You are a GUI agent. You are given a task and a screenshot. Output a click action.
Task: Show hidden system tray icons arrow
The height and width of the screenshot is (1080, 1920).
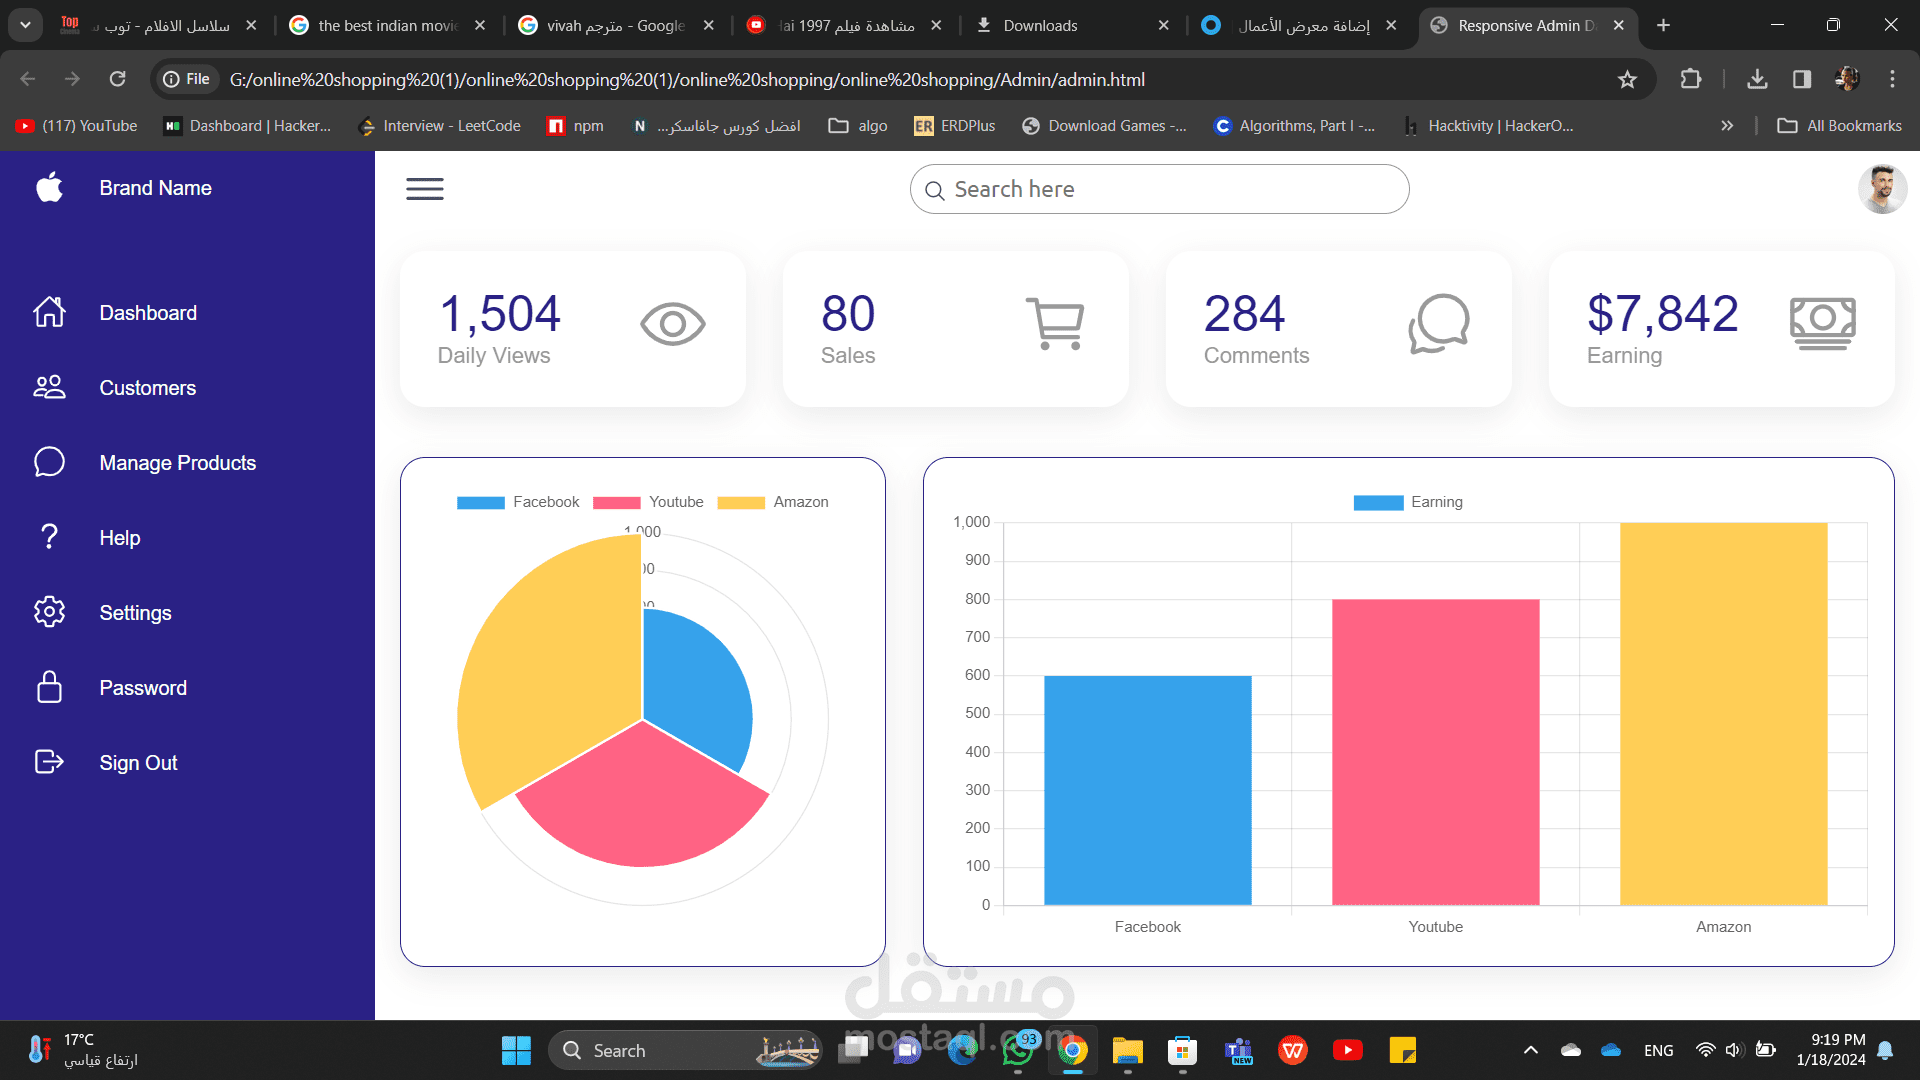tap(1530, 1050)
